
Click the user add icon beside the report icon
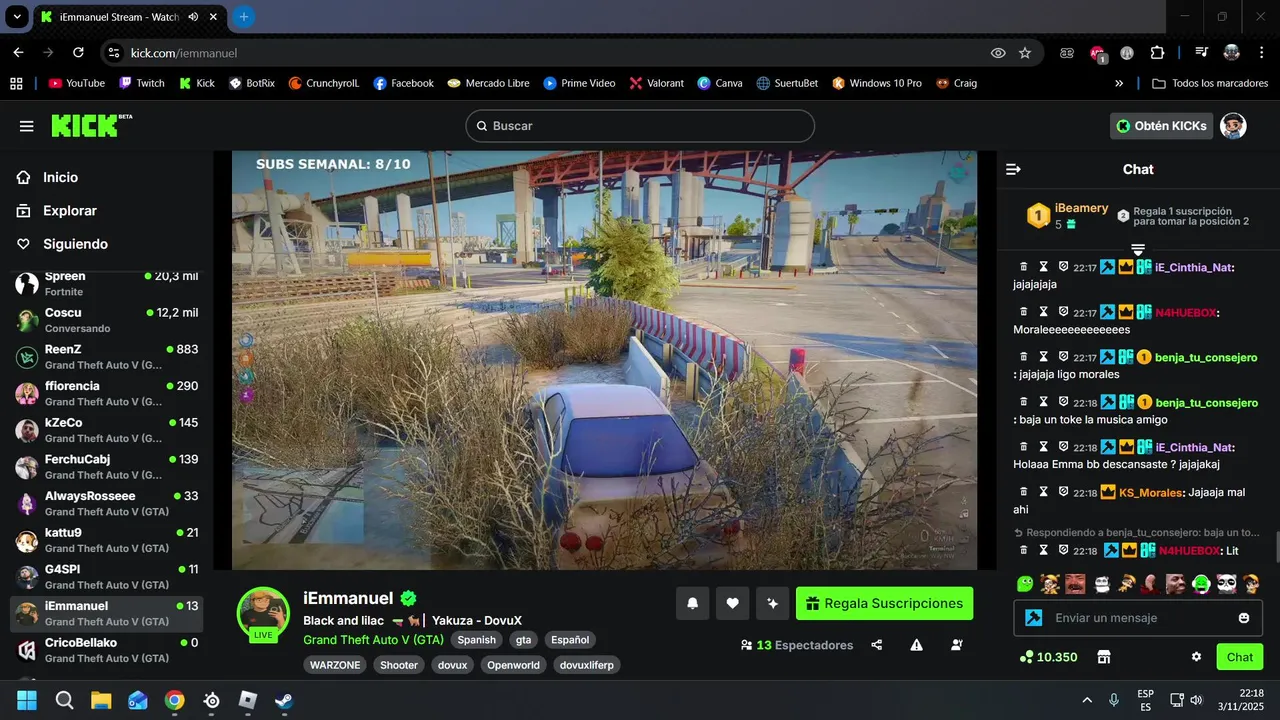pyautogui.click(x=957, y=645)
